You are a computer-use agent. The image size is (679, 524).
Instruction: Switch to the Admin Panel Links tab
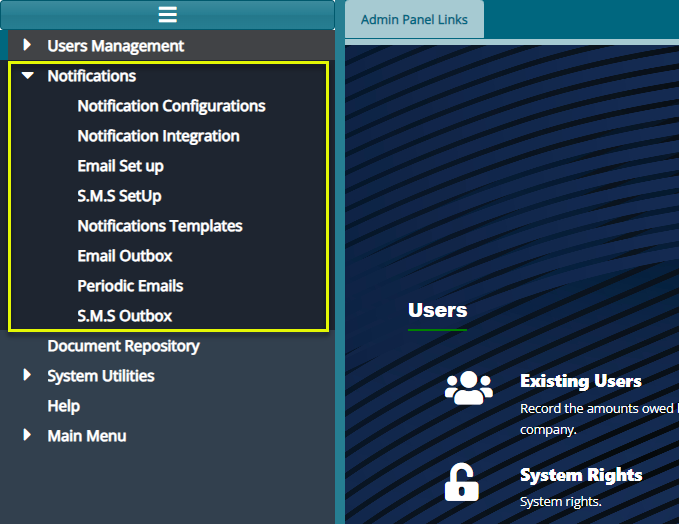coord(414,20)
